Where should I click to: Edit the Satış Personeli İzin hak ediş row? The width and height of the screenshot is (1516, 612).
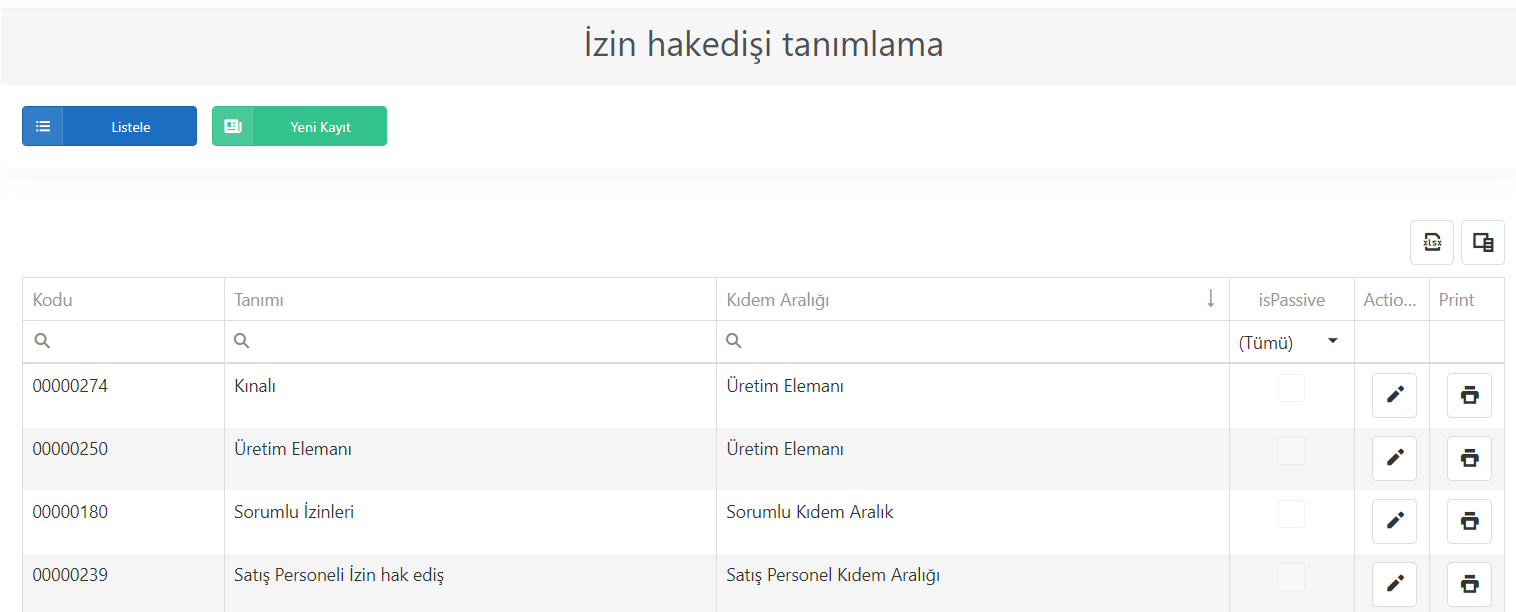pos(1394,584)
